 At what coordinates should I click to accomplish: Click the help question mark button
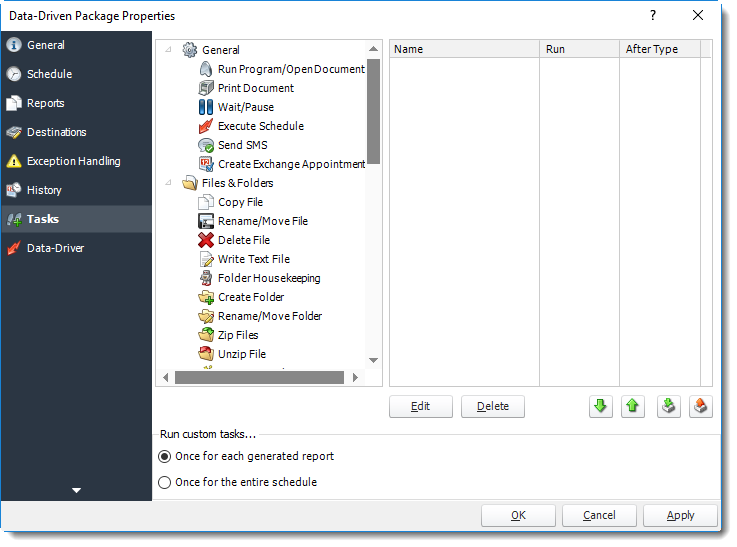click(x=653, y=16)
